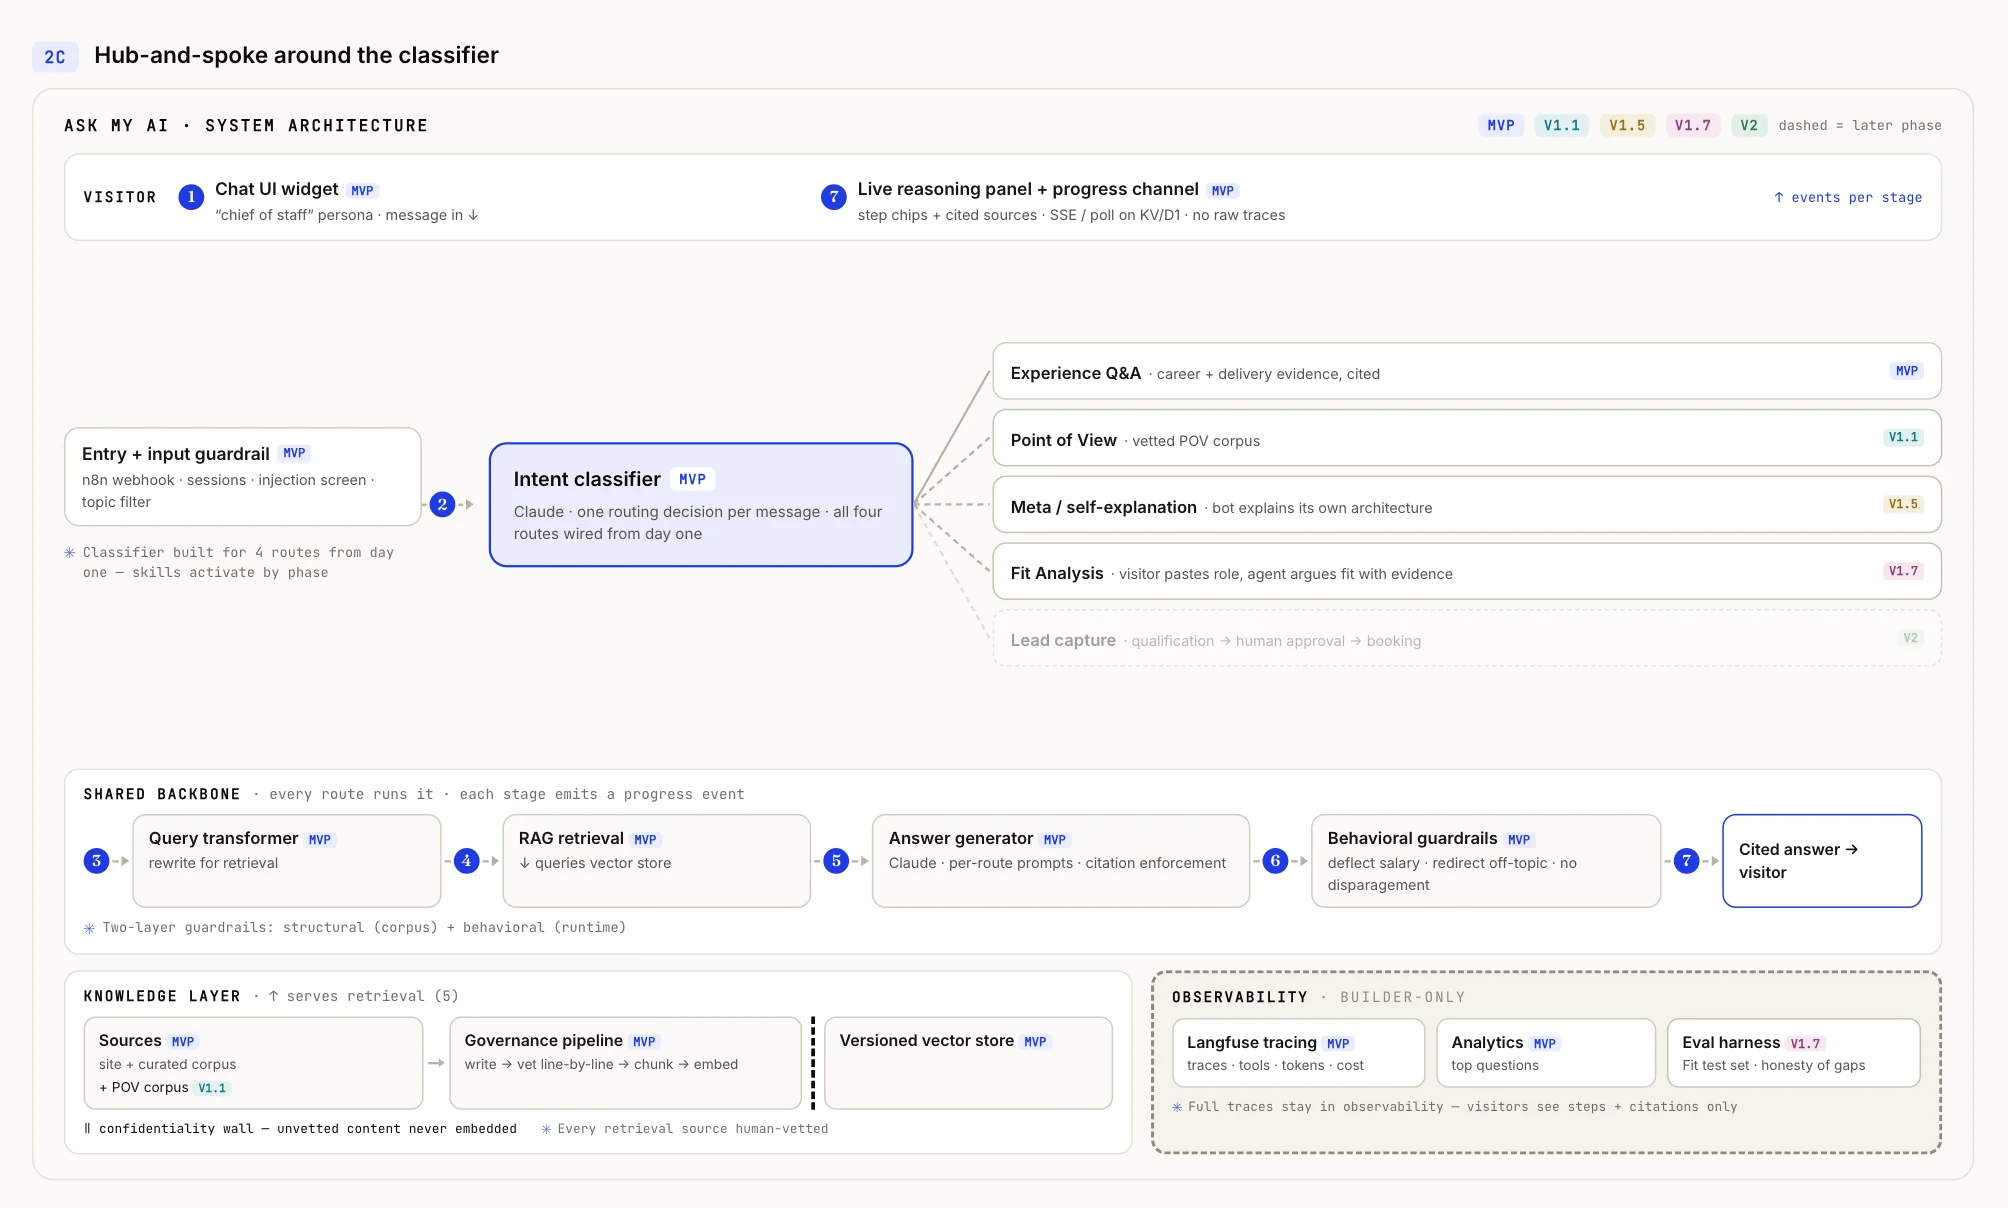The image size is (2008, 1208).
Task: Open the RAG retrieval stage box
Action: pyautogui.click(x=657, y=861)
